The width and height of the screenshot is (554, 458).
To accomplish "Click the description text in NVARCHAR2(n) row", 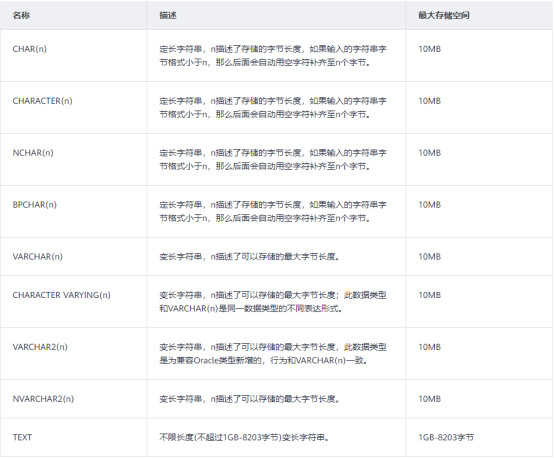I will (249, 399).
